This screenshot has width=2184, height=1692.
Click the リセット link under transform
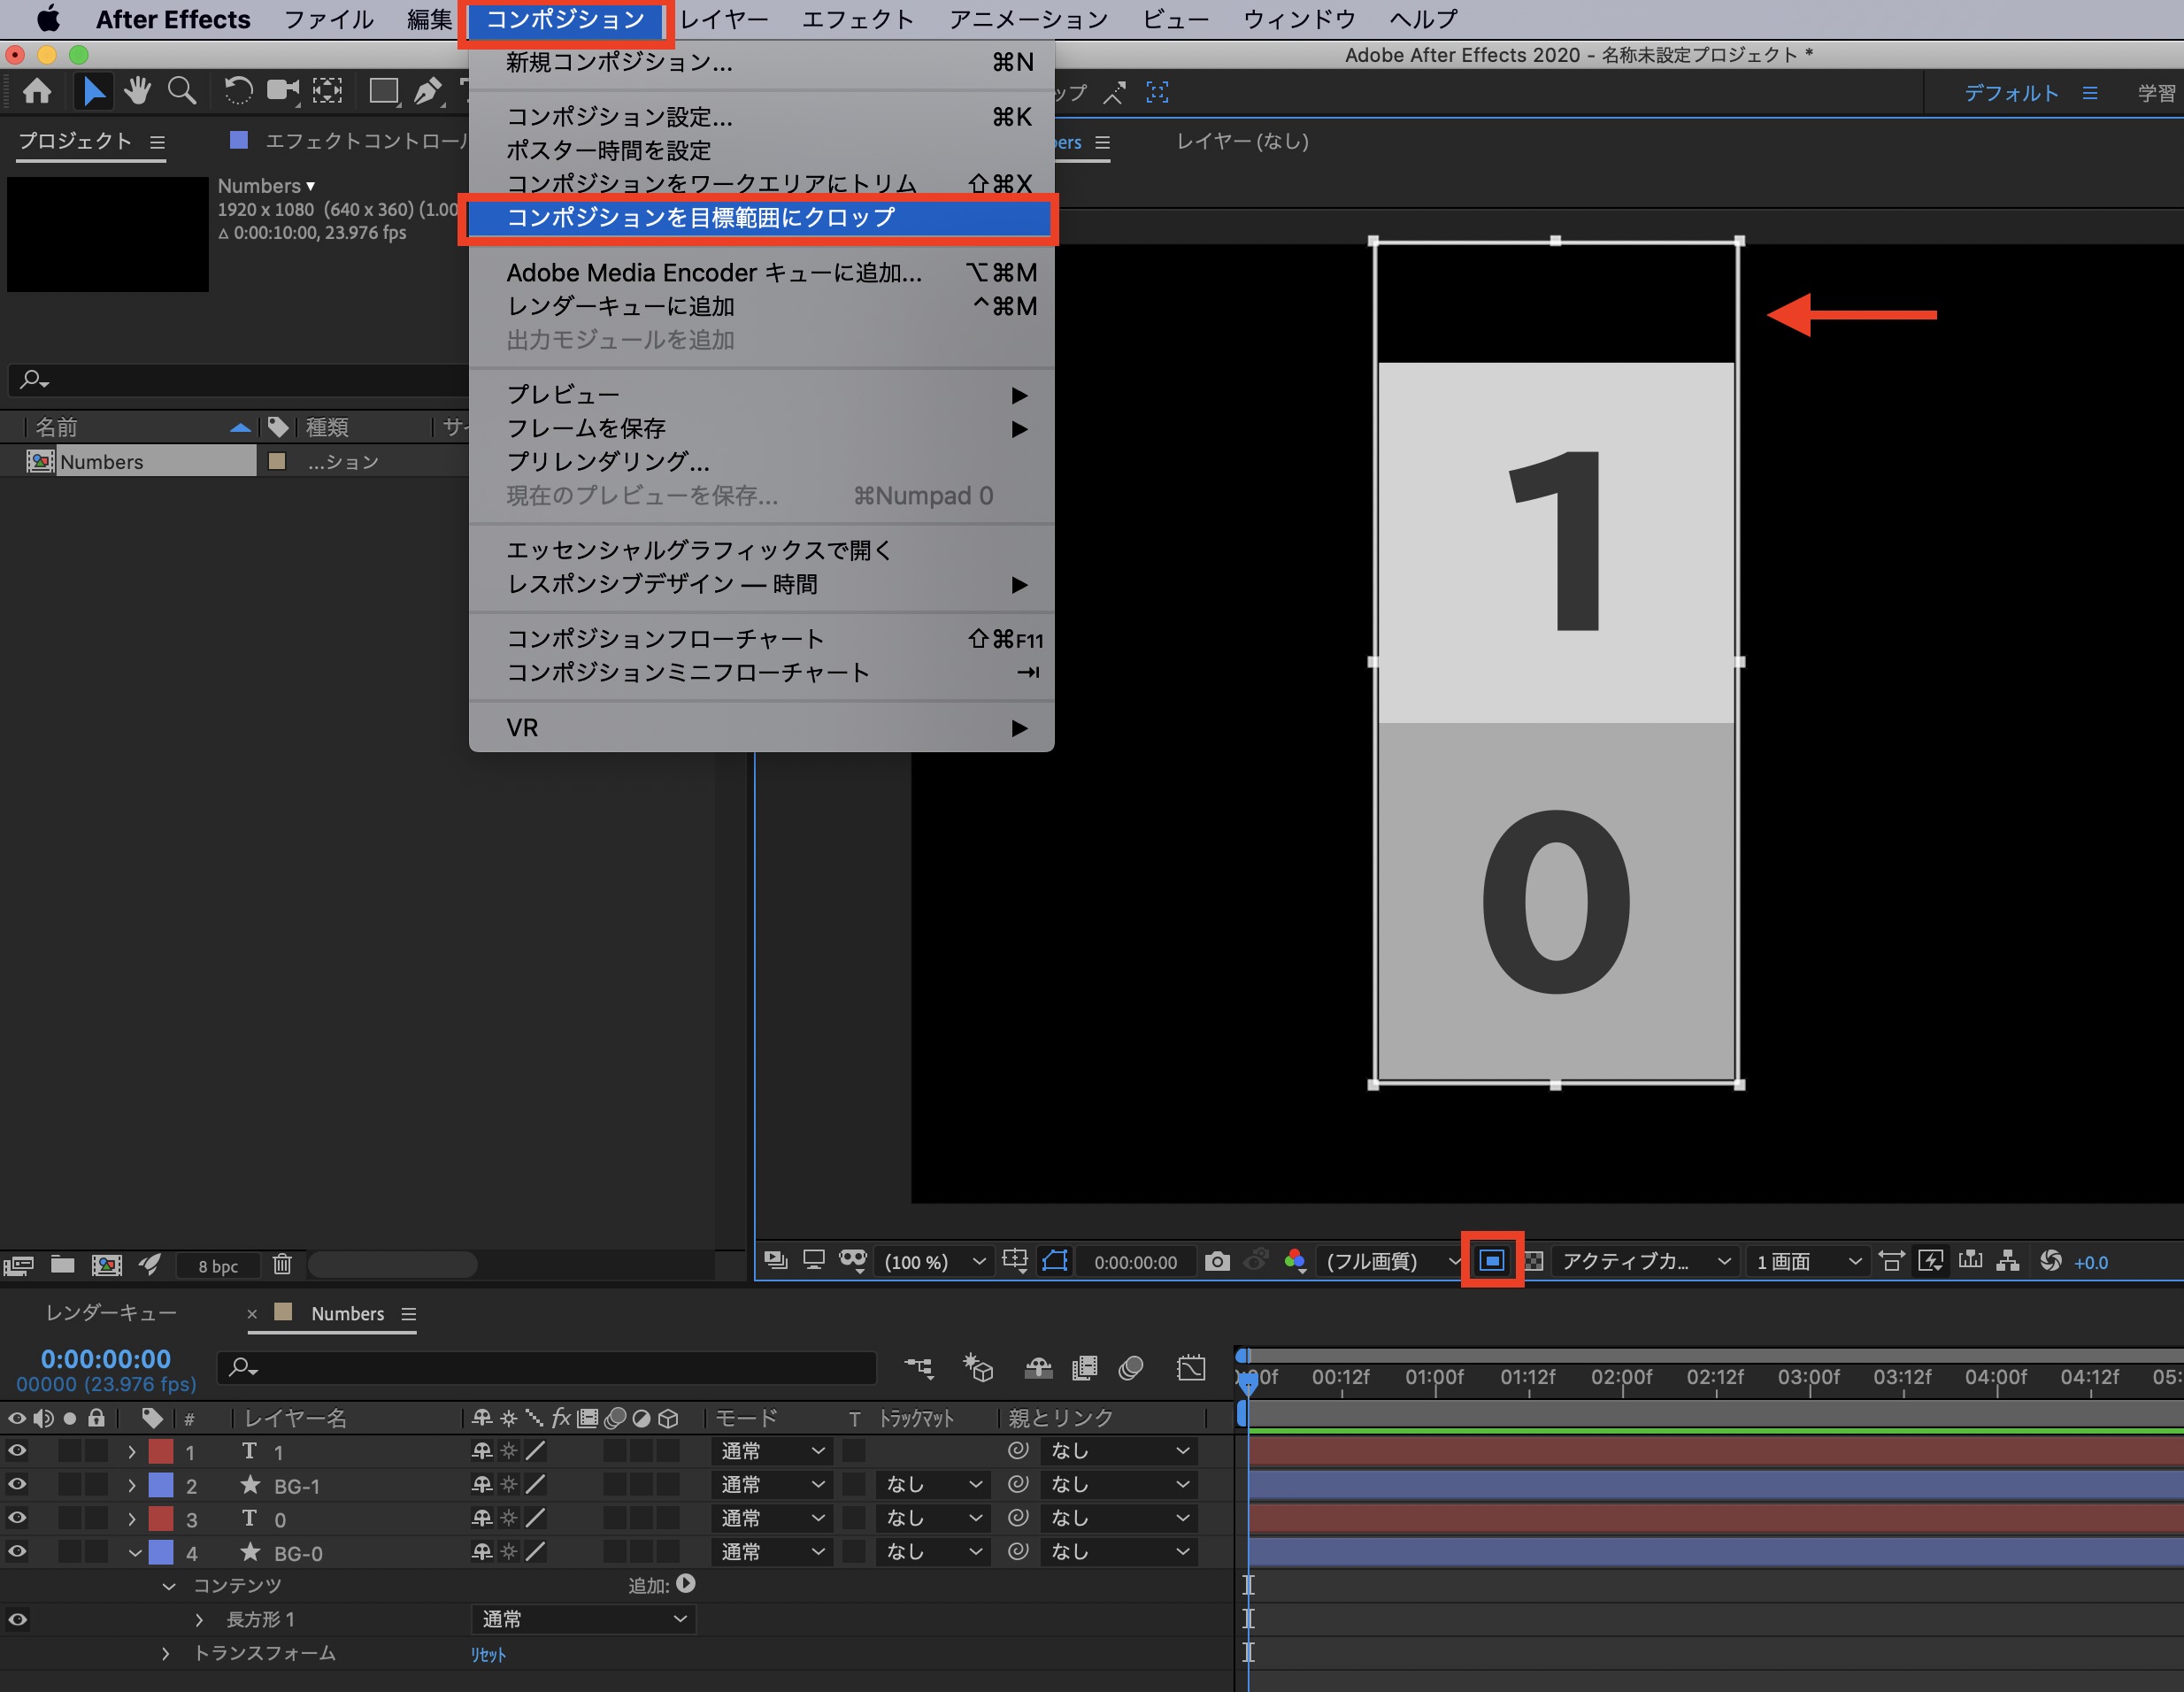coord(488,1654)
